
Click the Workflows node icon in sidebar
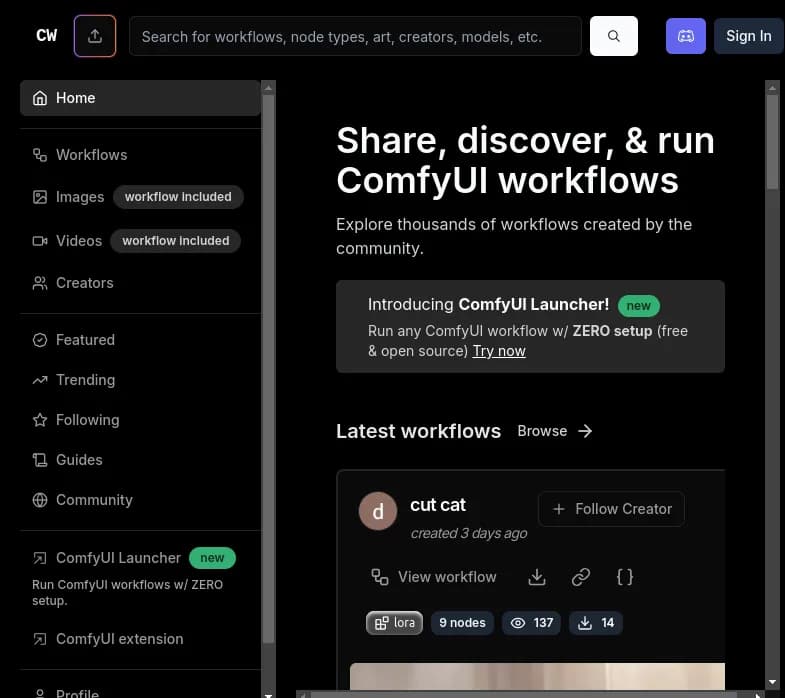(40, 155)
